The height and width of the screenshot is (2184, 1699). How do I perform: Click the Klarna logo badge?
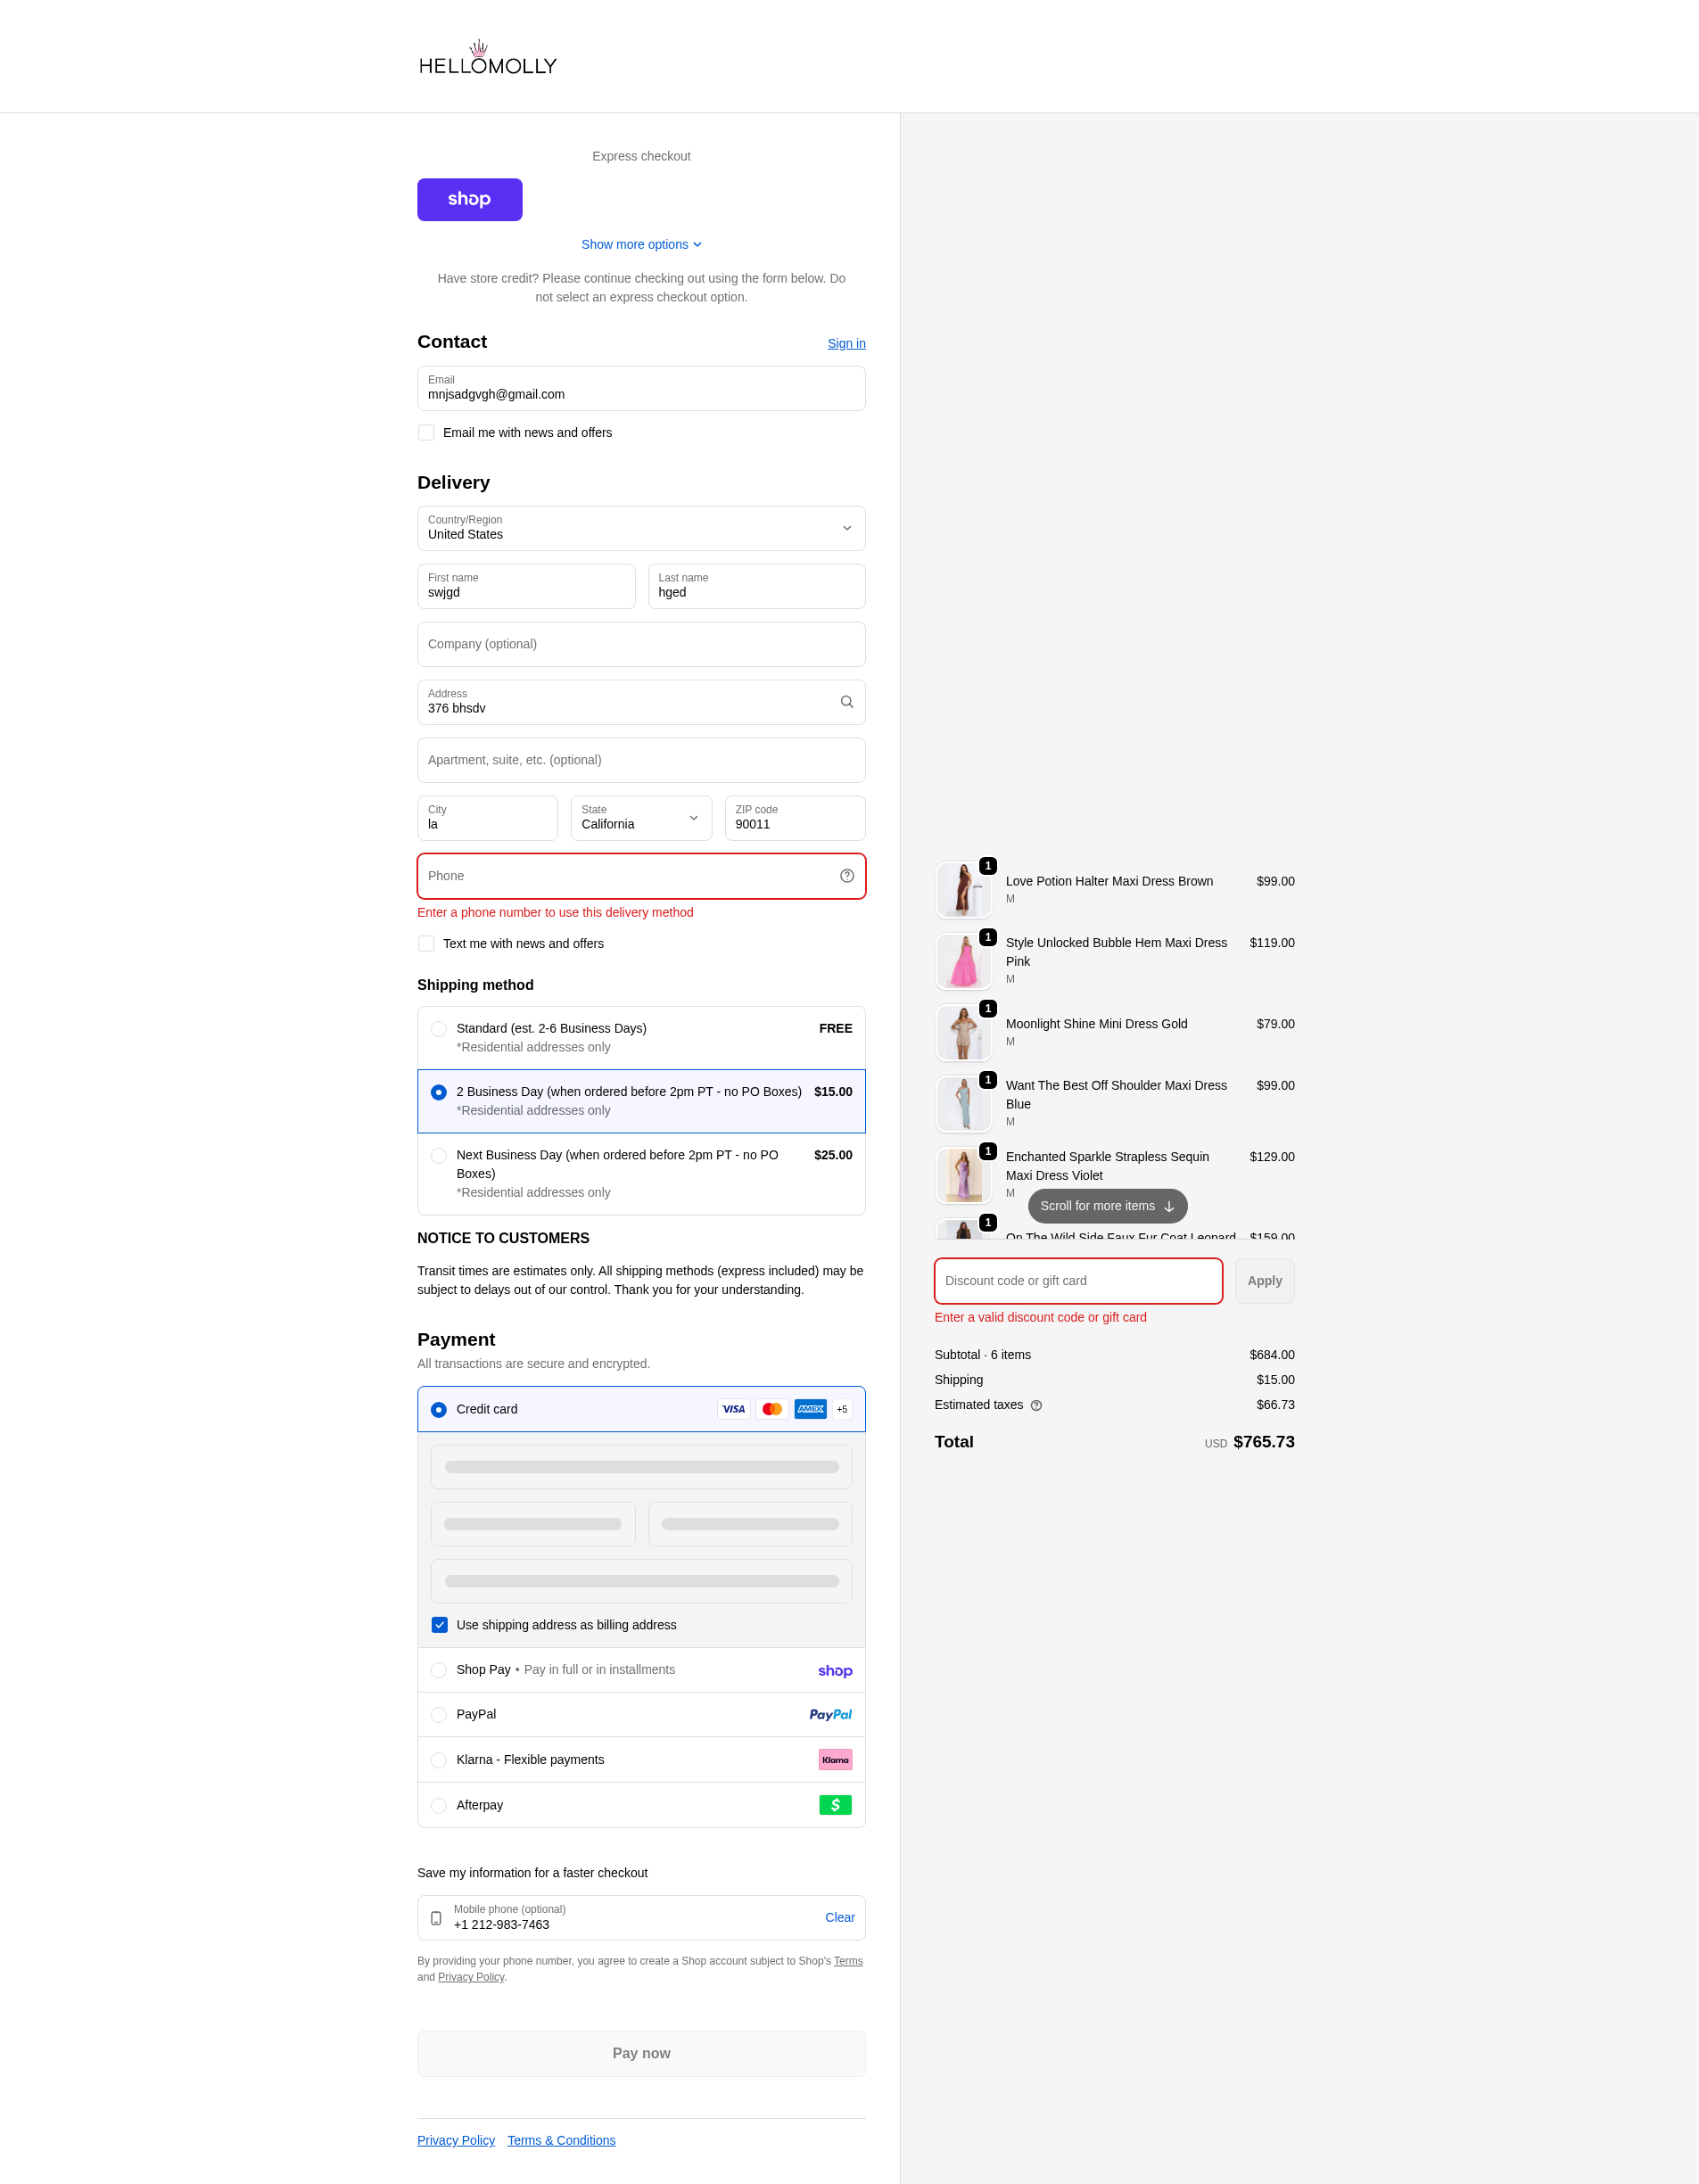[x=835, y=1759]
